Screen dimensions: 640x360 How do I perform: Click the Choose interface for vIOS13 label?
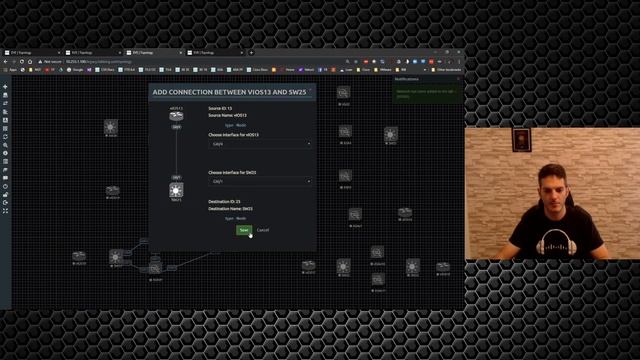233,135
